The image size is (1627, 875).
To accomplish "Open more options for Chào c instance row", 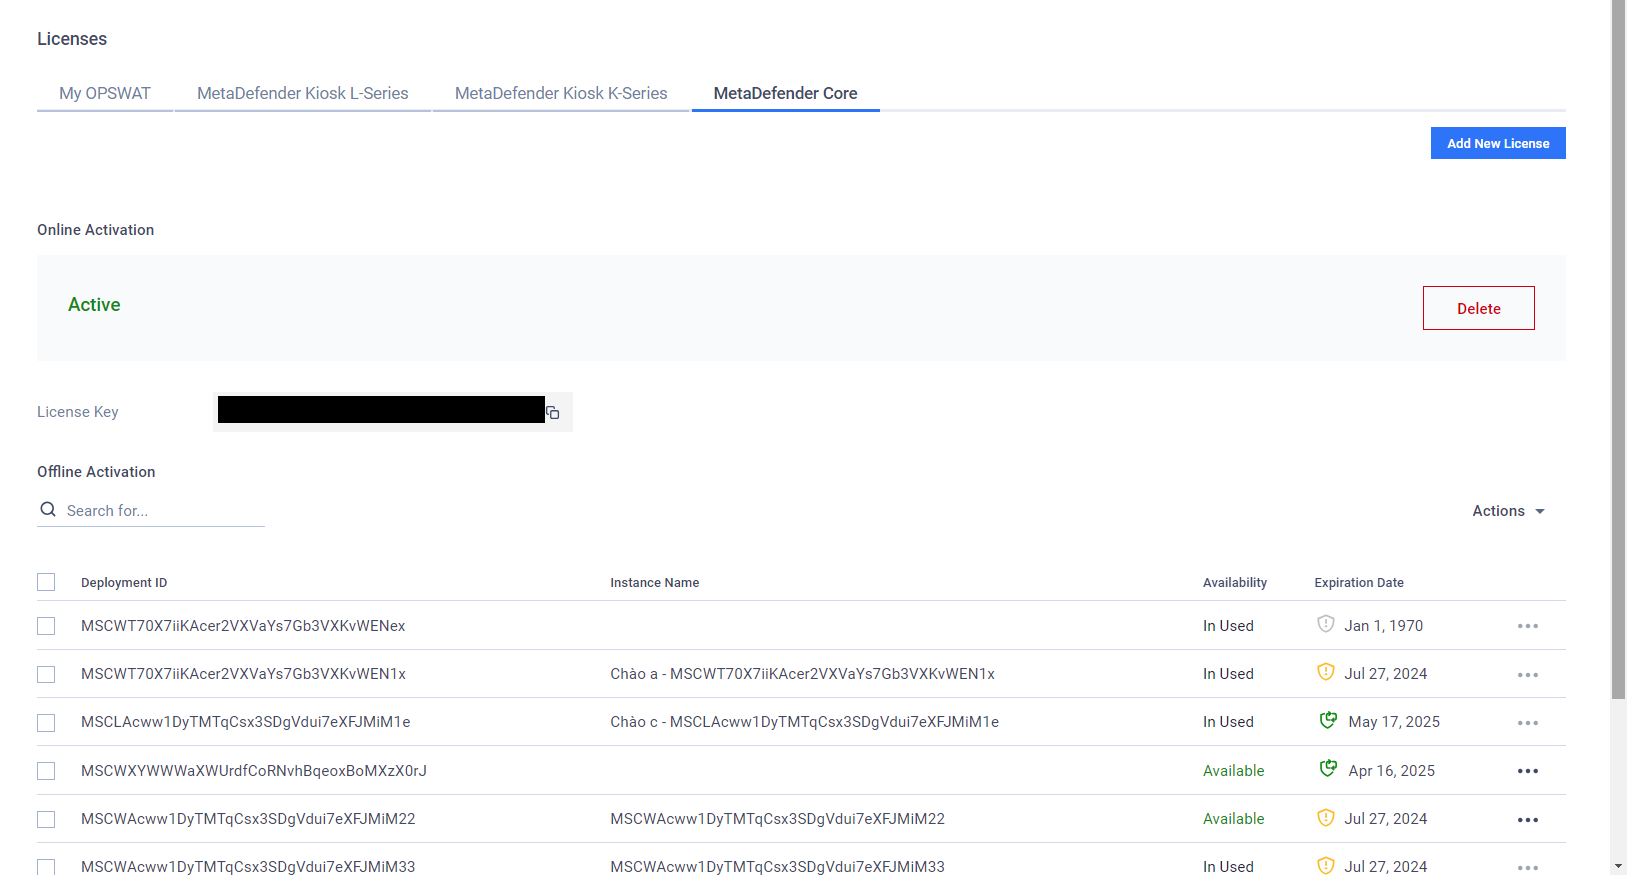I will (1527, 723).
